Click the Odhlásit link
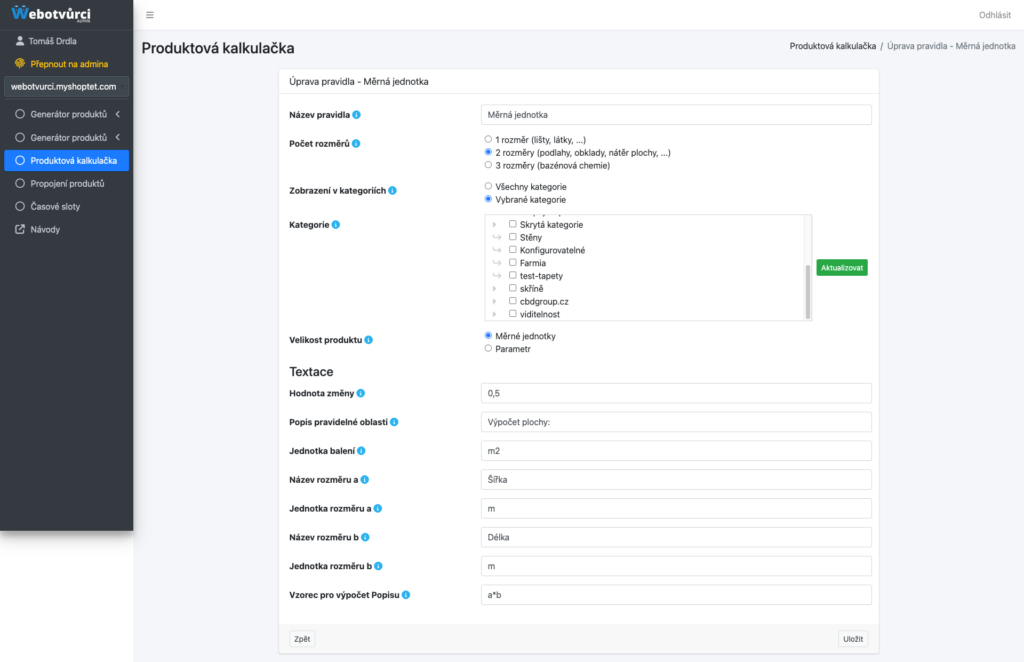 tap(995, 15)
